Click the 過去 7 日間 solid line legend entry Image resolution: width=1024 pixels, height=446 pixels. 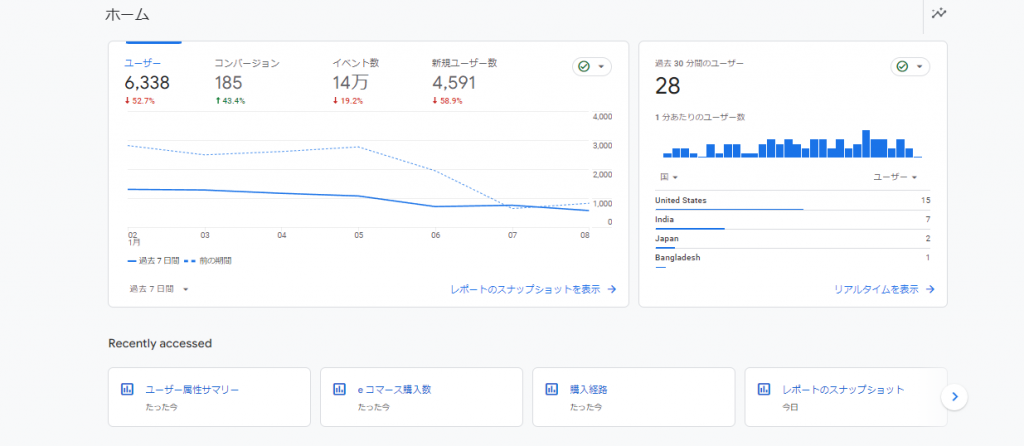[153, 261]
